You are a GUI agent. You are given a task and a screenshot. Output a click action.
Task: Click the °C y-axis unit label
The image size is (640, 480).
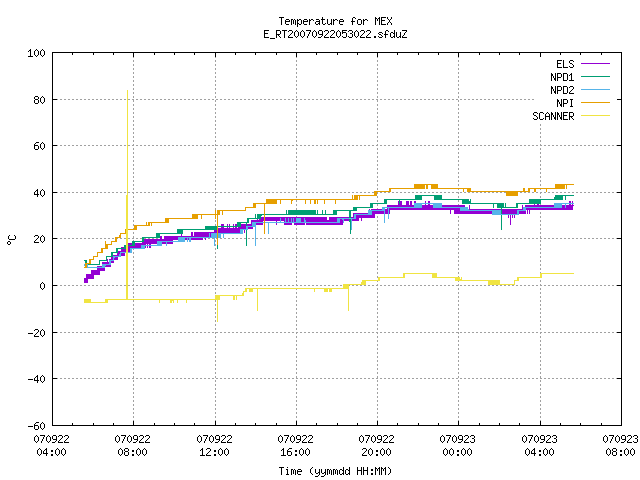coord(11,240)
